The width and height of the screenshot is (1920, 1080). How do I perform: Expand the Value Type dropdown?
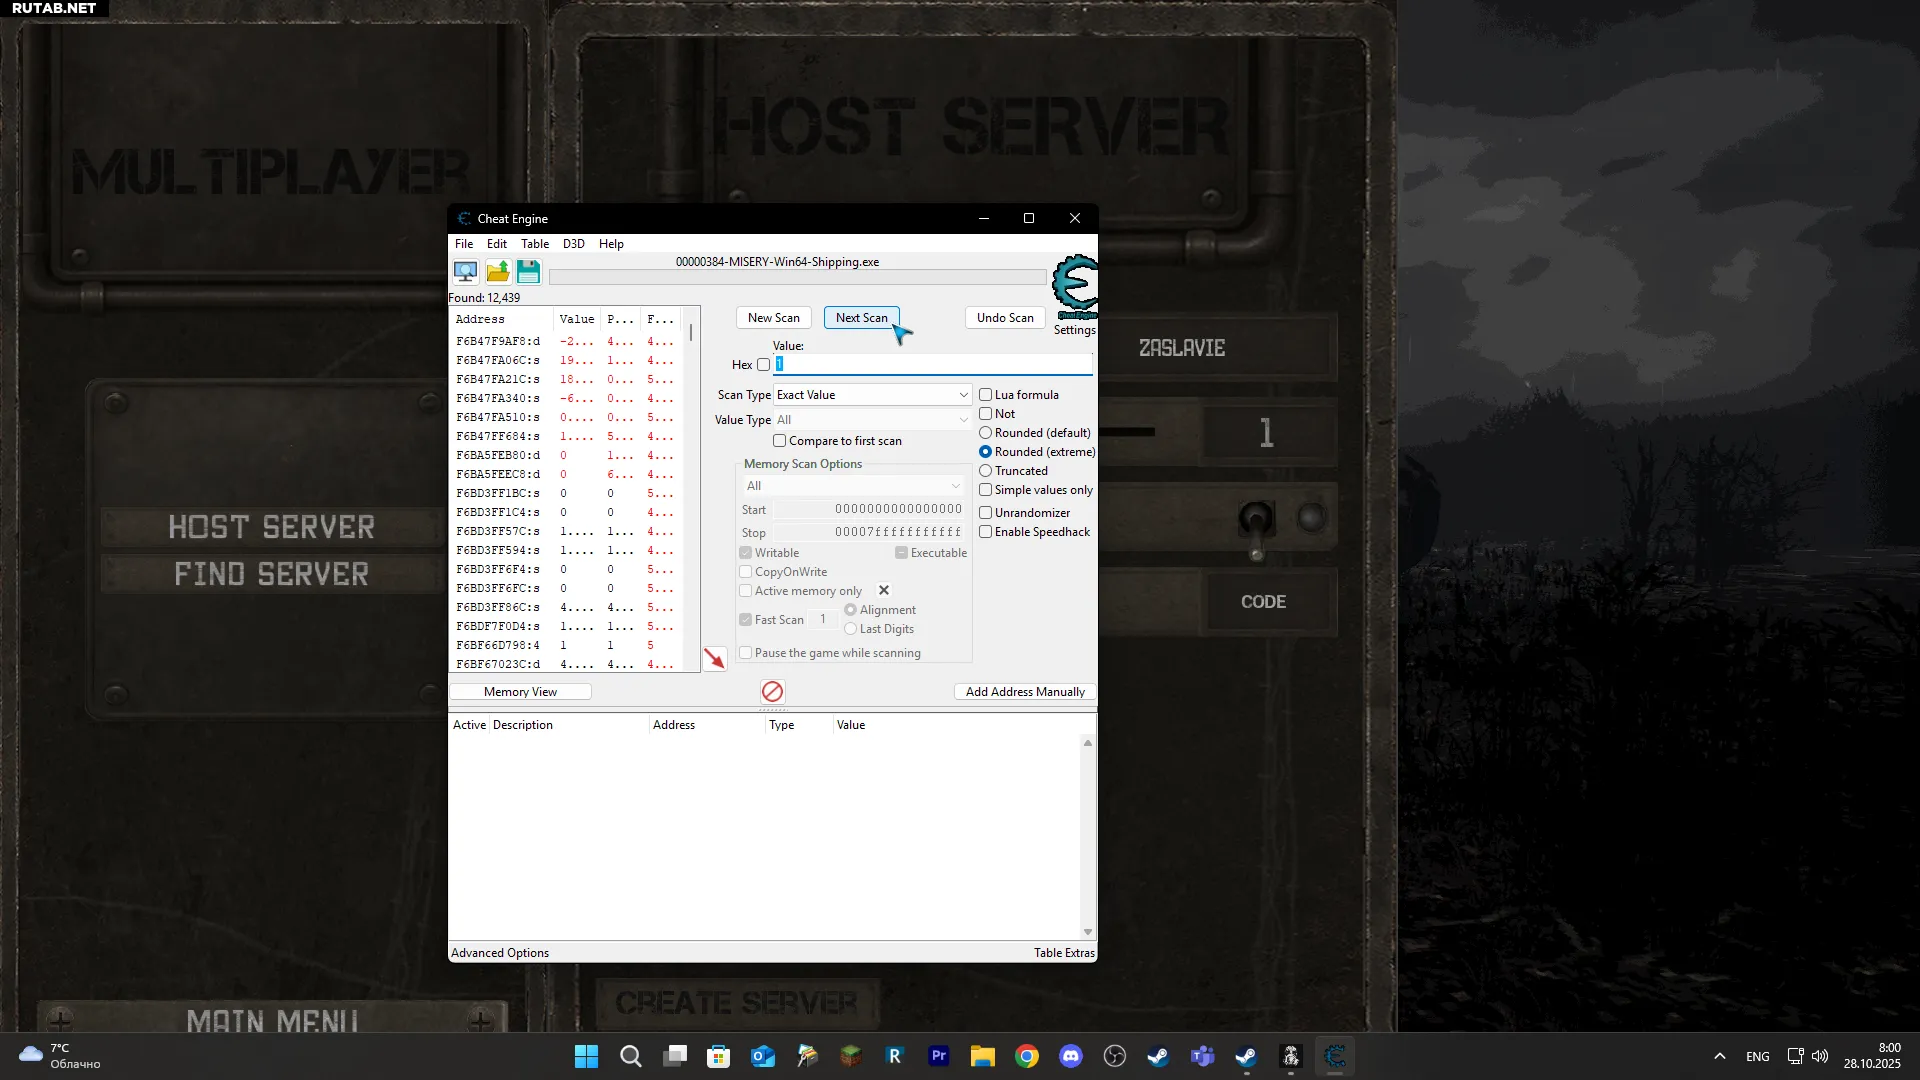point(871,420)
